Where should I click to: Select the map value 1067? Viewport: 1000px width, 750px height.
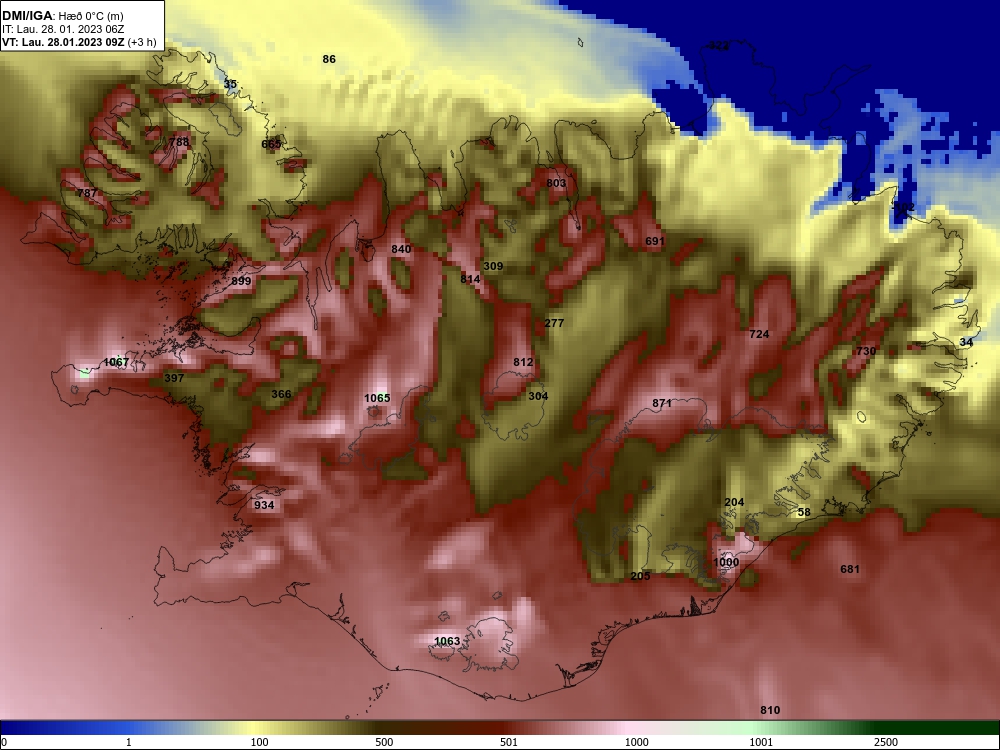click(116, 362)
